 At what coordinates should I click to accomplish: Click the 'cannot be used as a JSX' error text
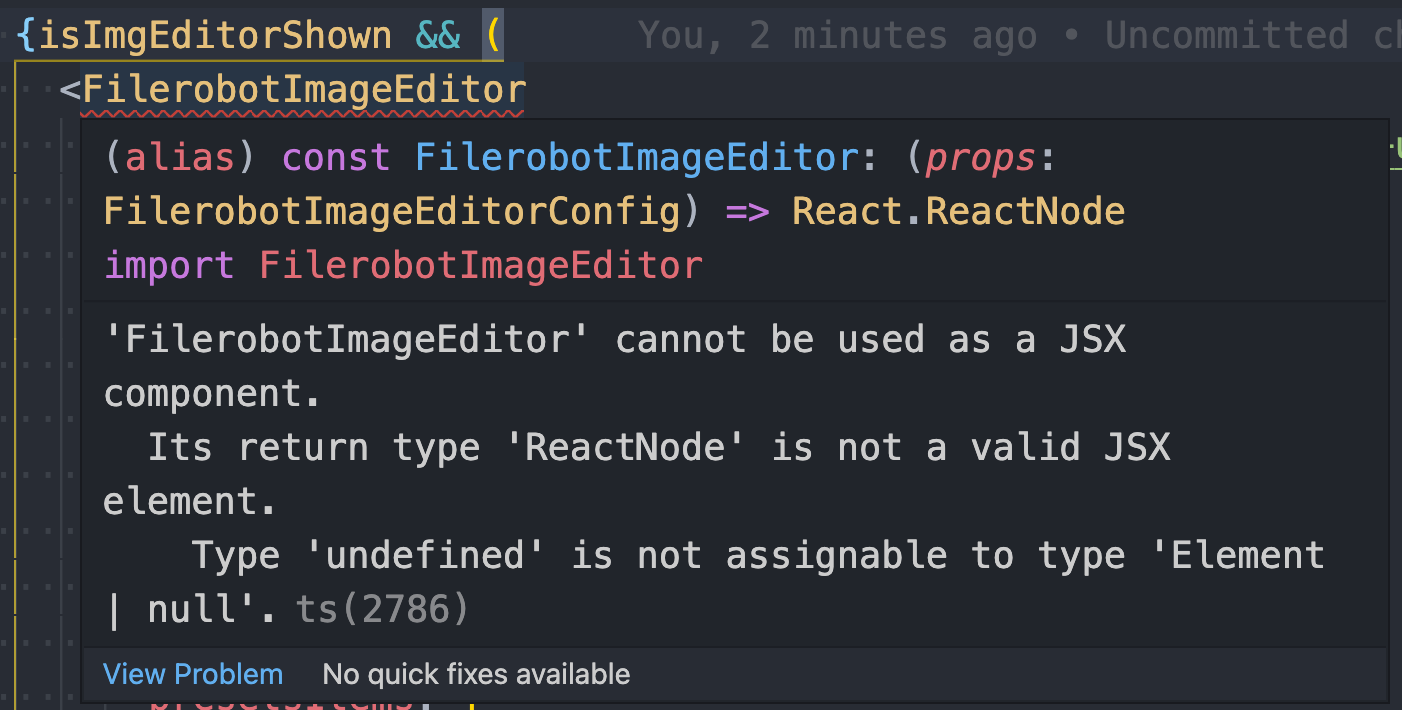(880, 338)
